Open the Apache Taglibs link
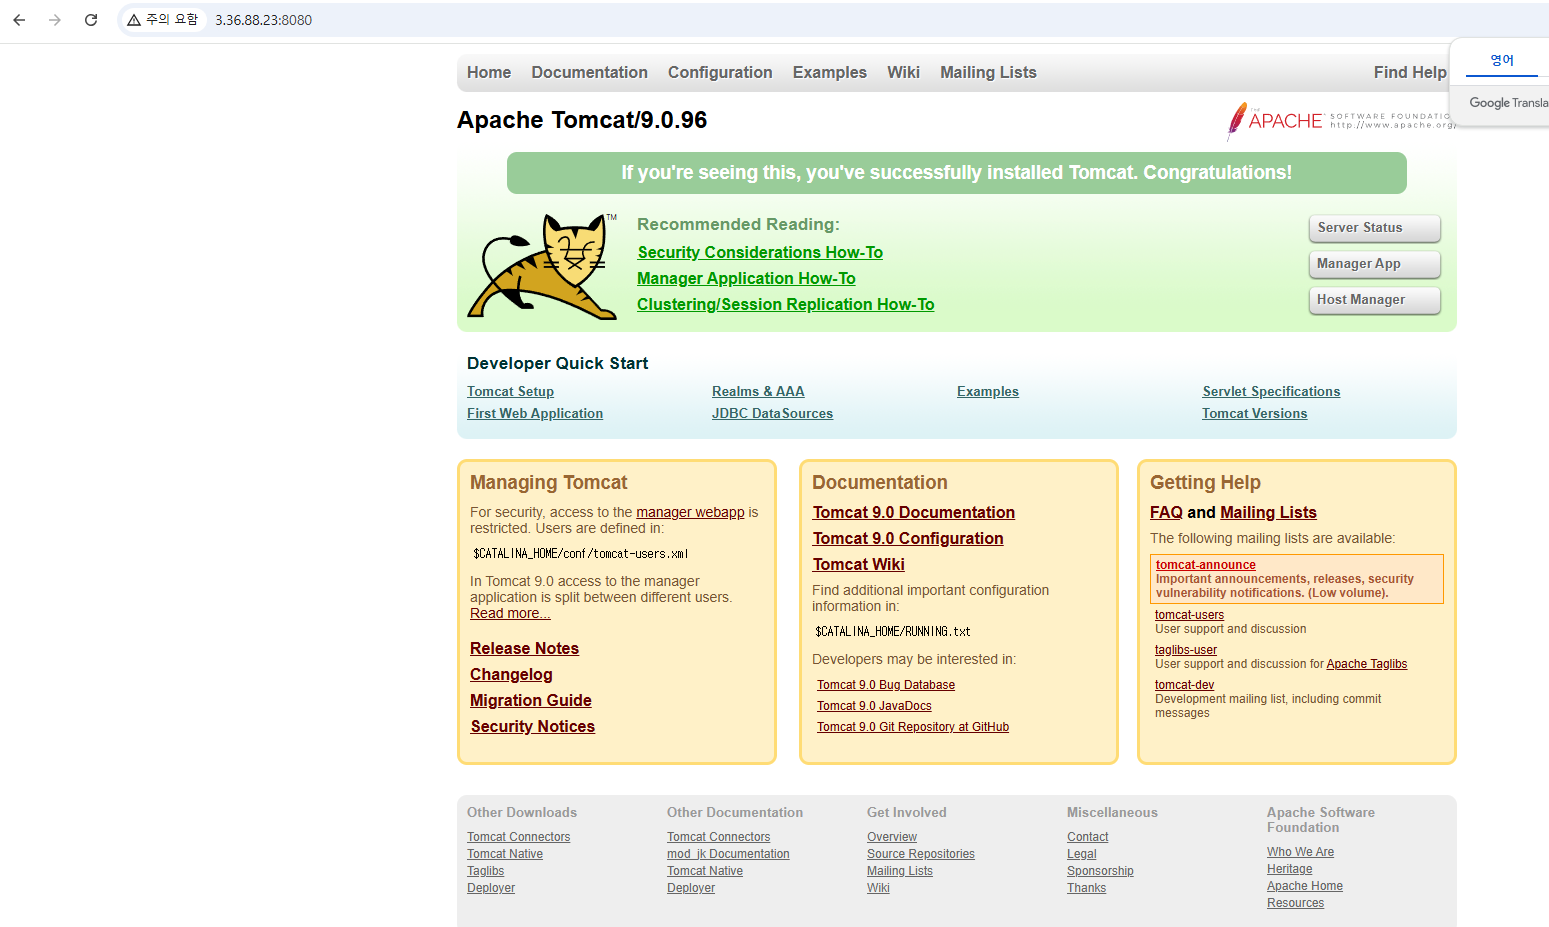This screenshot has width=1549, height=927. pyautogui.click(x=1366, y=664)
